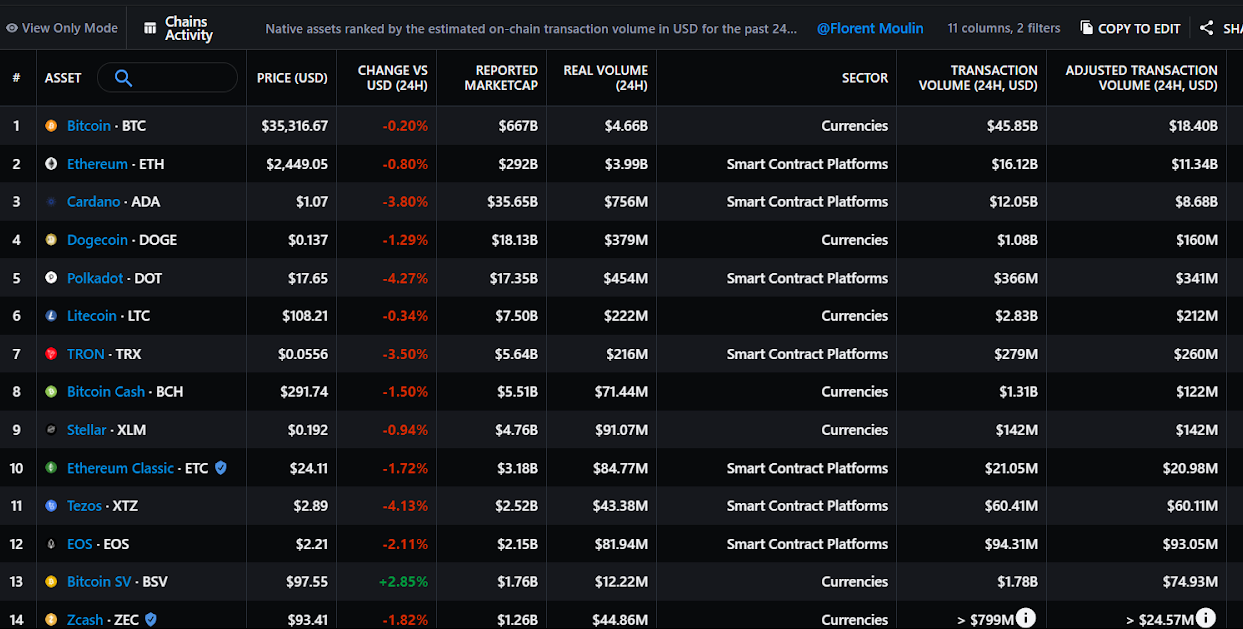Click the '11 columns, 2 filters' text

(1004, 28)
